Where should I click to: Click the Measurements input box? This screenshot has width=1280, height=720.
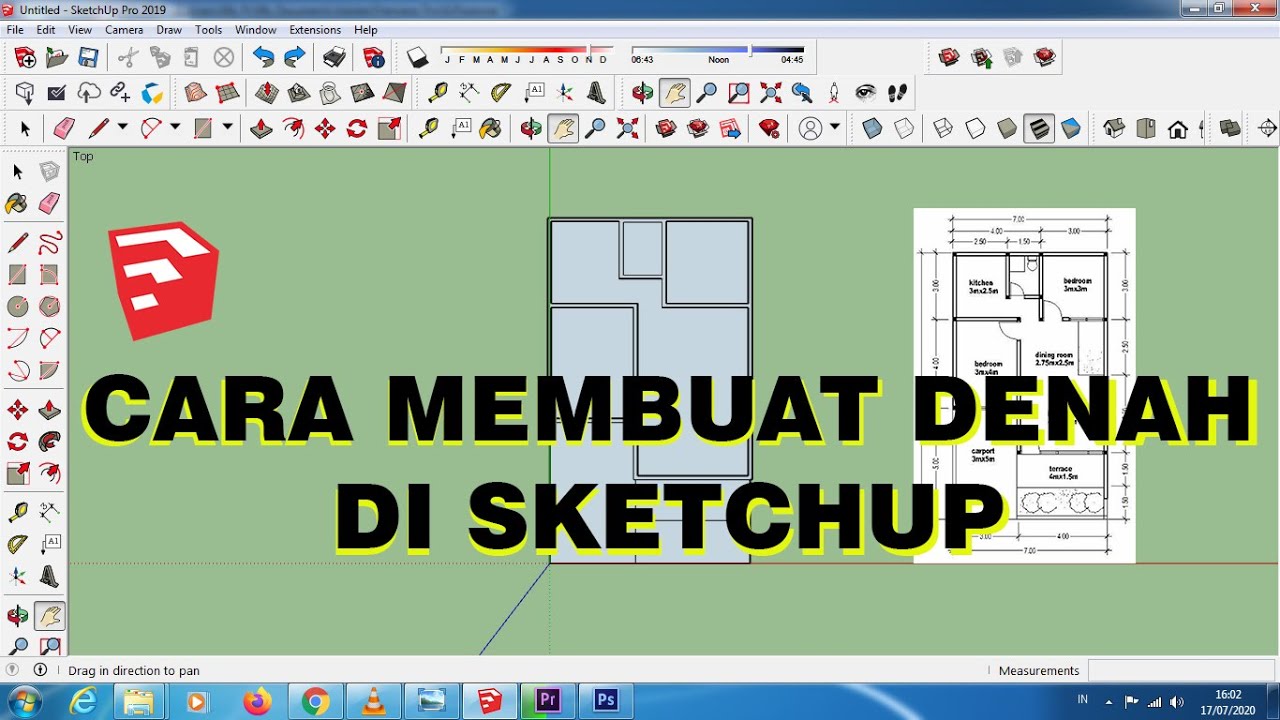point(1181,670)
